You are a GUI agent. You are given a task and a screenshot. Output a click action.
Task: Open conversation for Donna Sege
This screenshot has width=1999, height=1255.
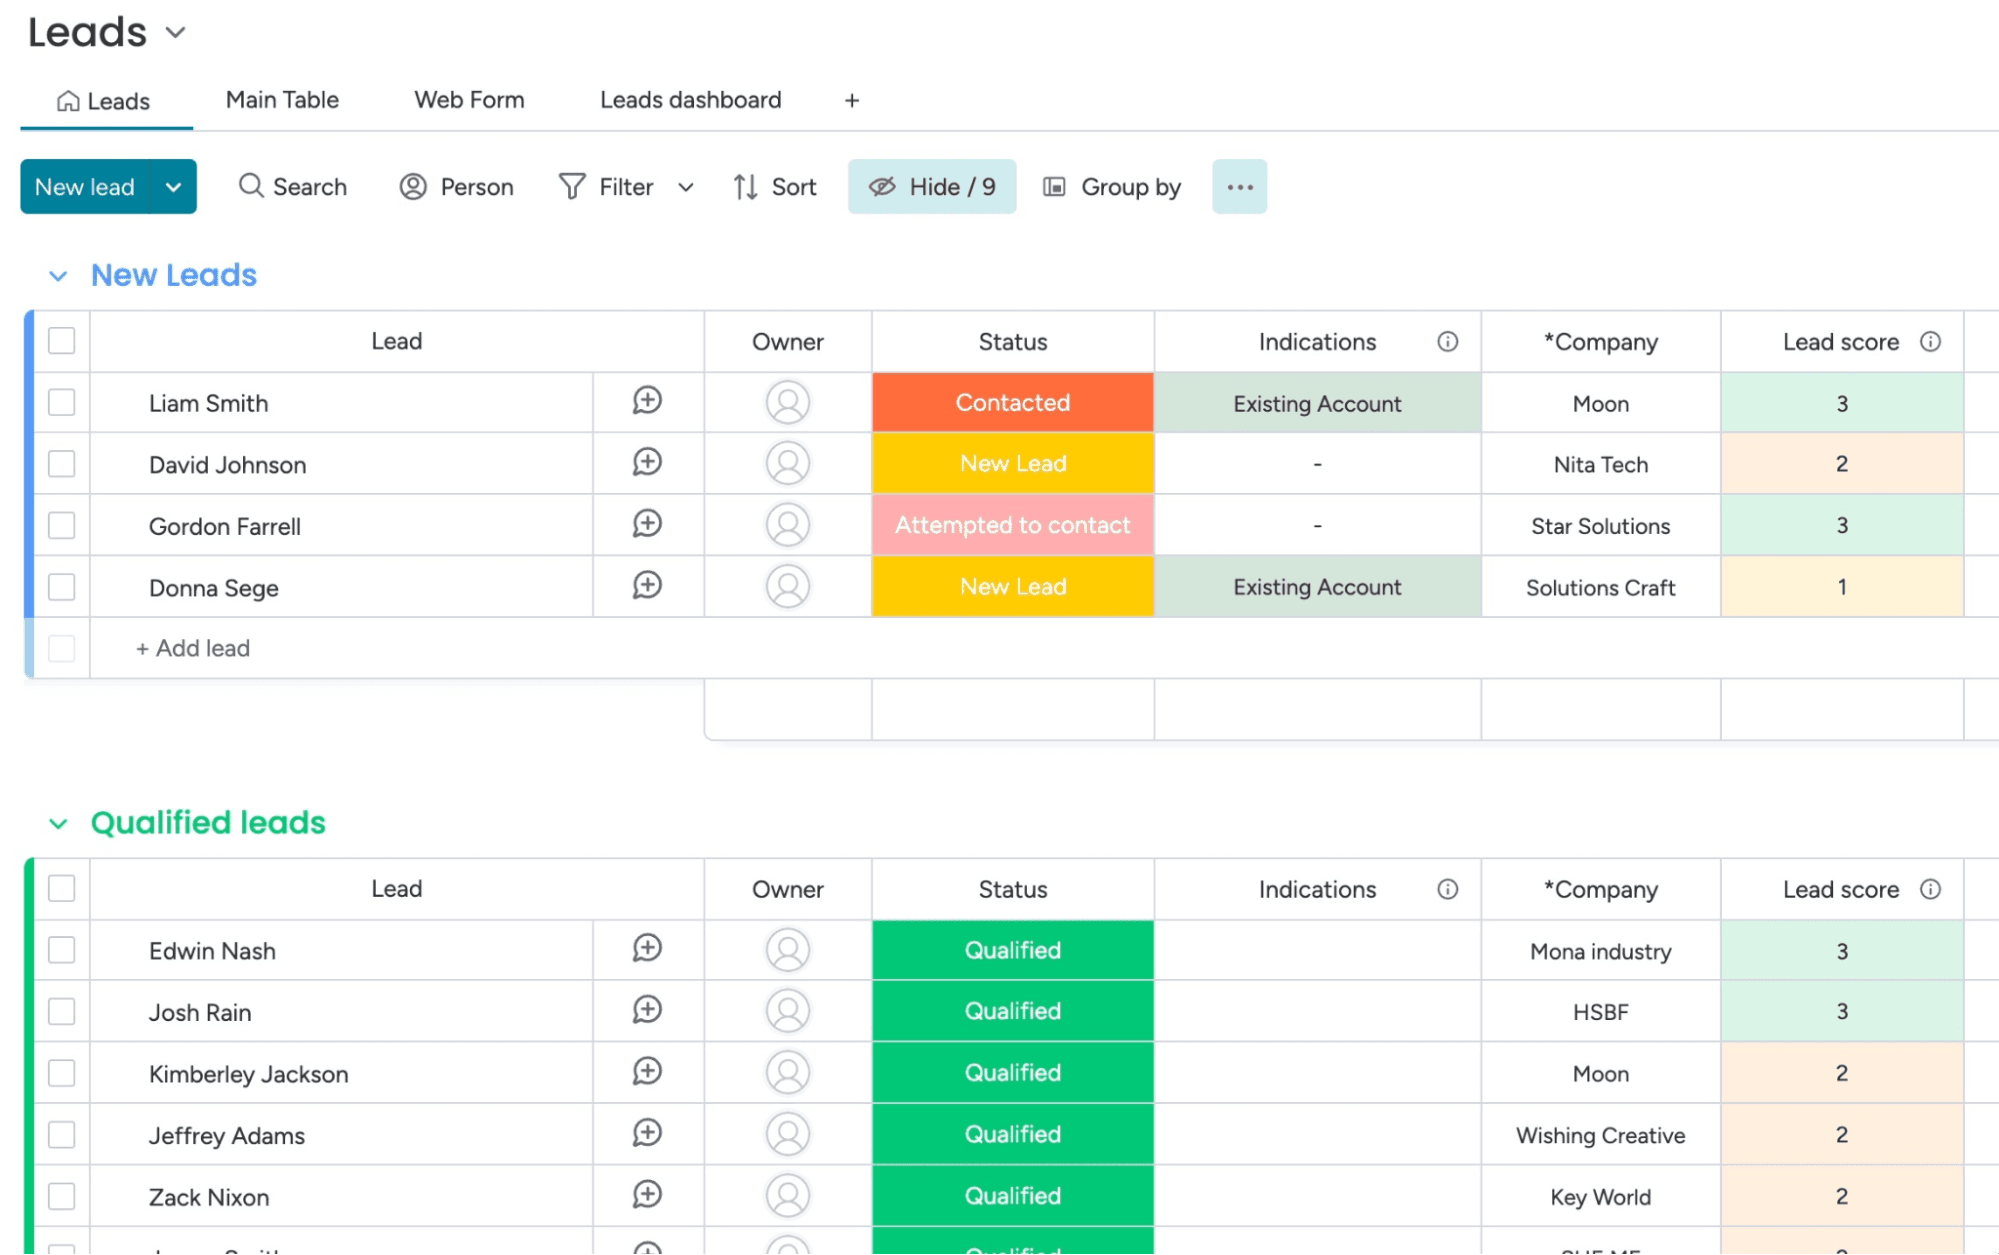[647, 586]
